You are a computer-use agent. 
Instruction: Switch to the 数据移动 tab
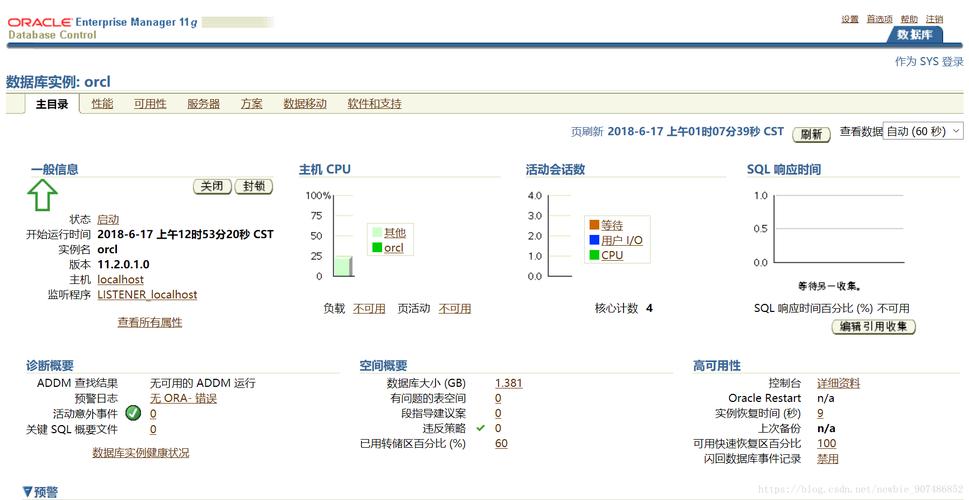click(x=305, y=104)
